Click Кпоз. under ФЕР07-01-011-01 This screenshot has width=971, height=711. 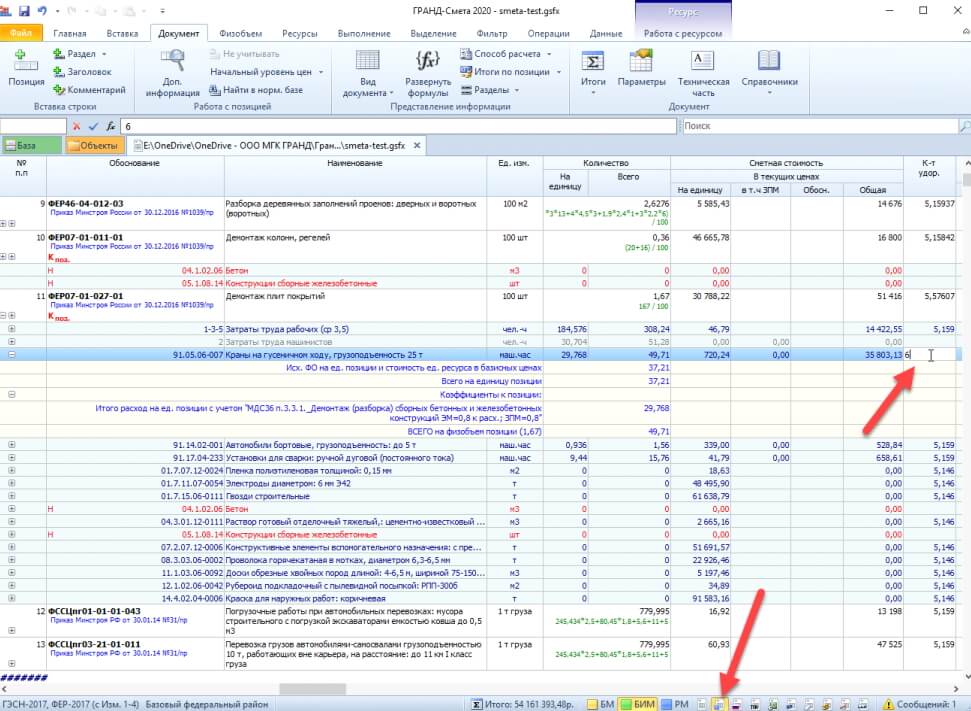[x=59, y=258]
